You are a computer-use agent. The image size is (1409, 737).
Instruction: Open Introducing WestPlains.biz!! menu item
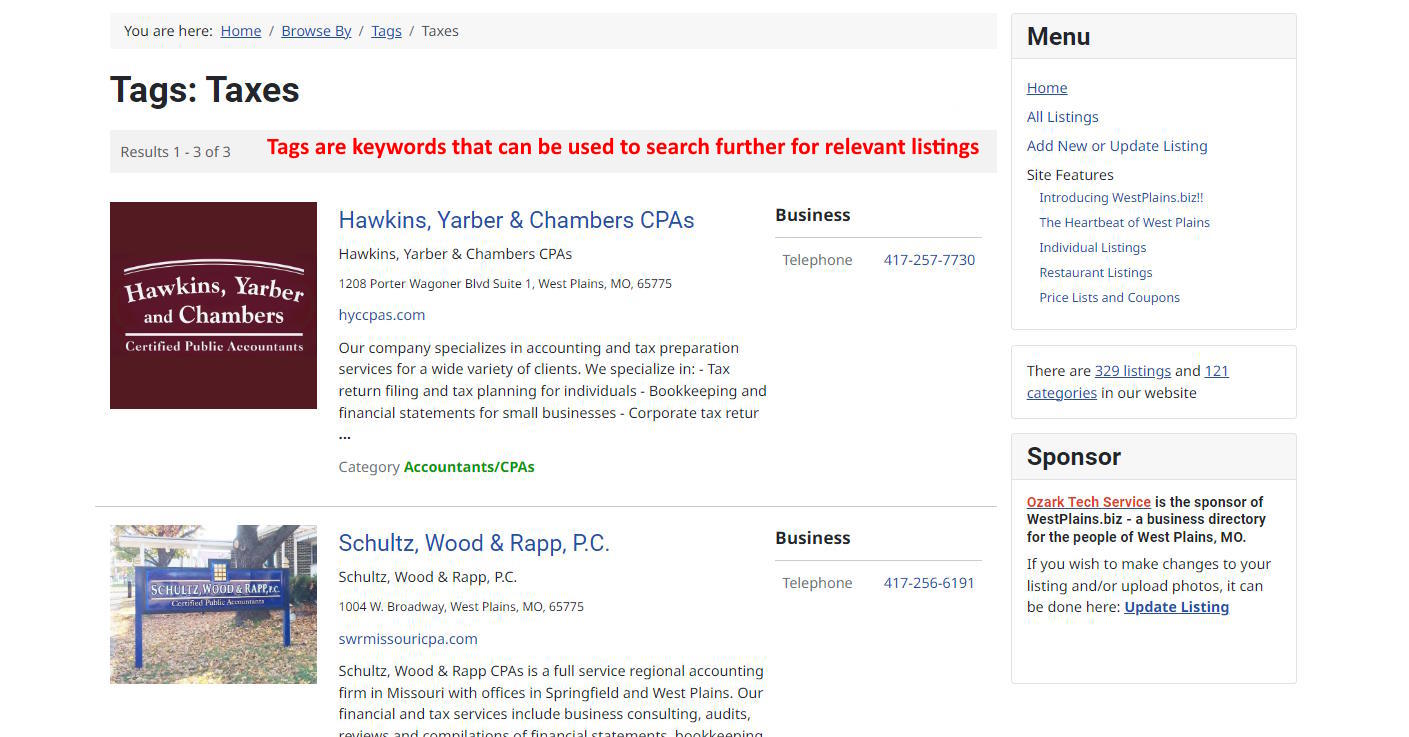(x=1120, y=198)
